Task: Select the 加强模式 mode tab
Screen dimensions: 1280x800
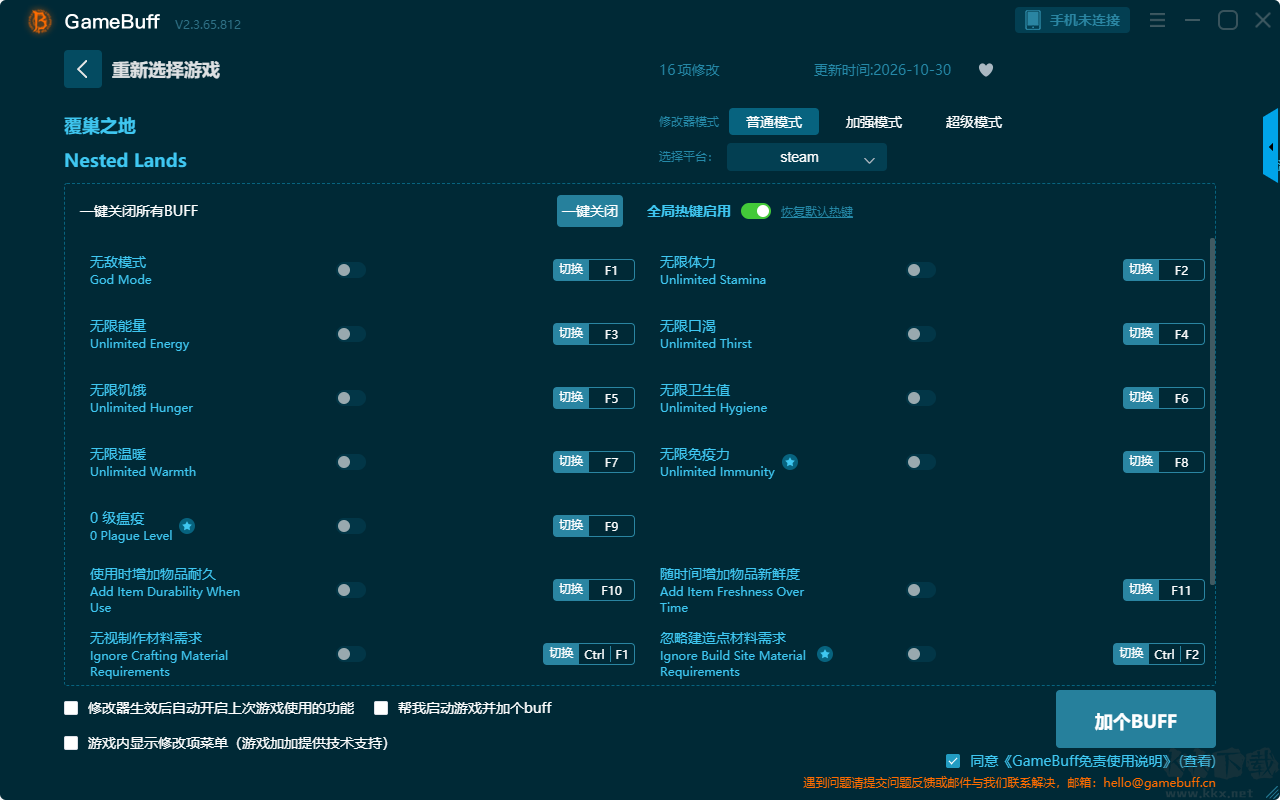Action: pyautogui.click(x=874, y=122)
